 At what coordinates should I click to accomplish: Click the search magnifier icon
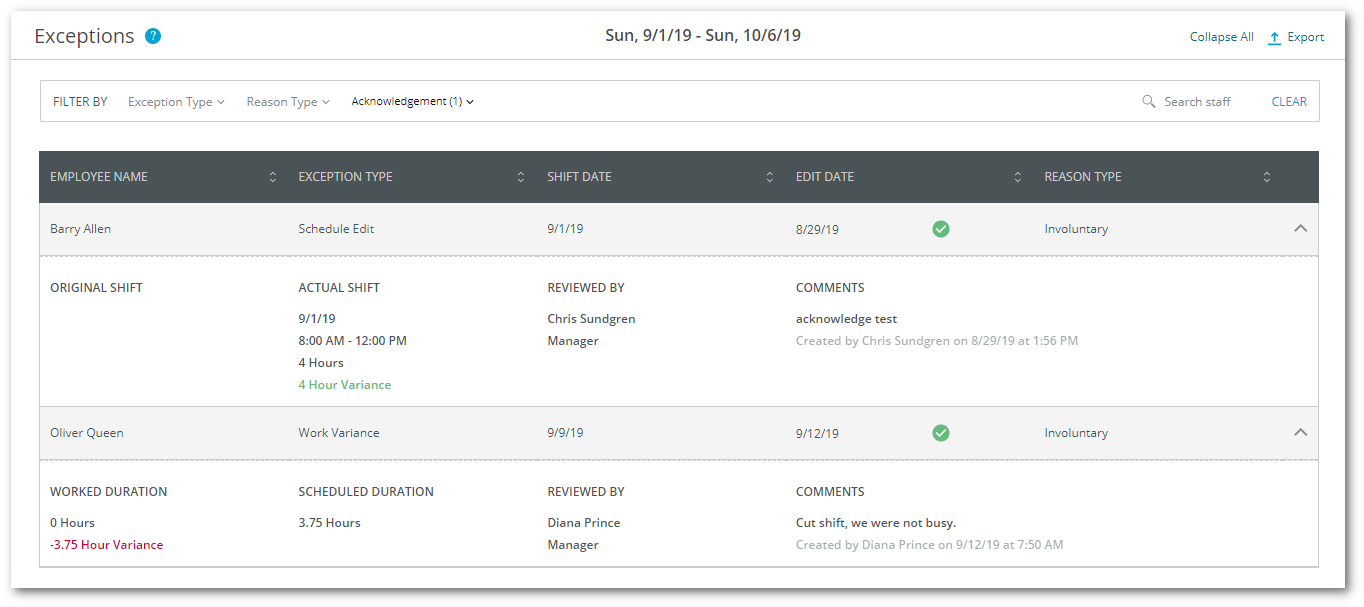(1149, 102)
